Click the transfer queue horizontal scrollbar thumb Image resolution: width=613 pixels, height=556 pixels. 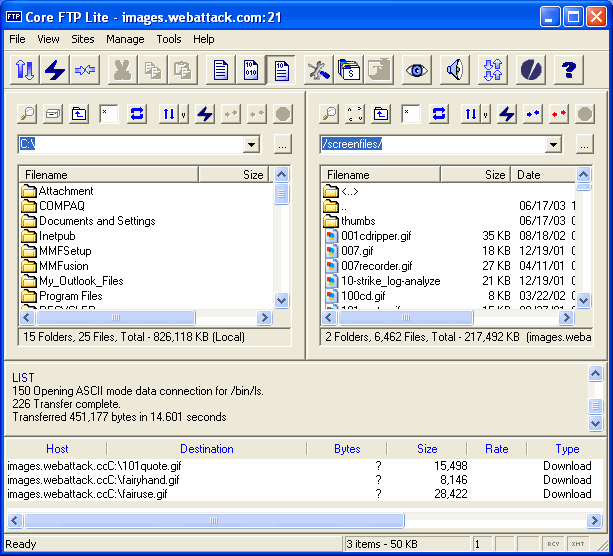click(x=214, y=520)
